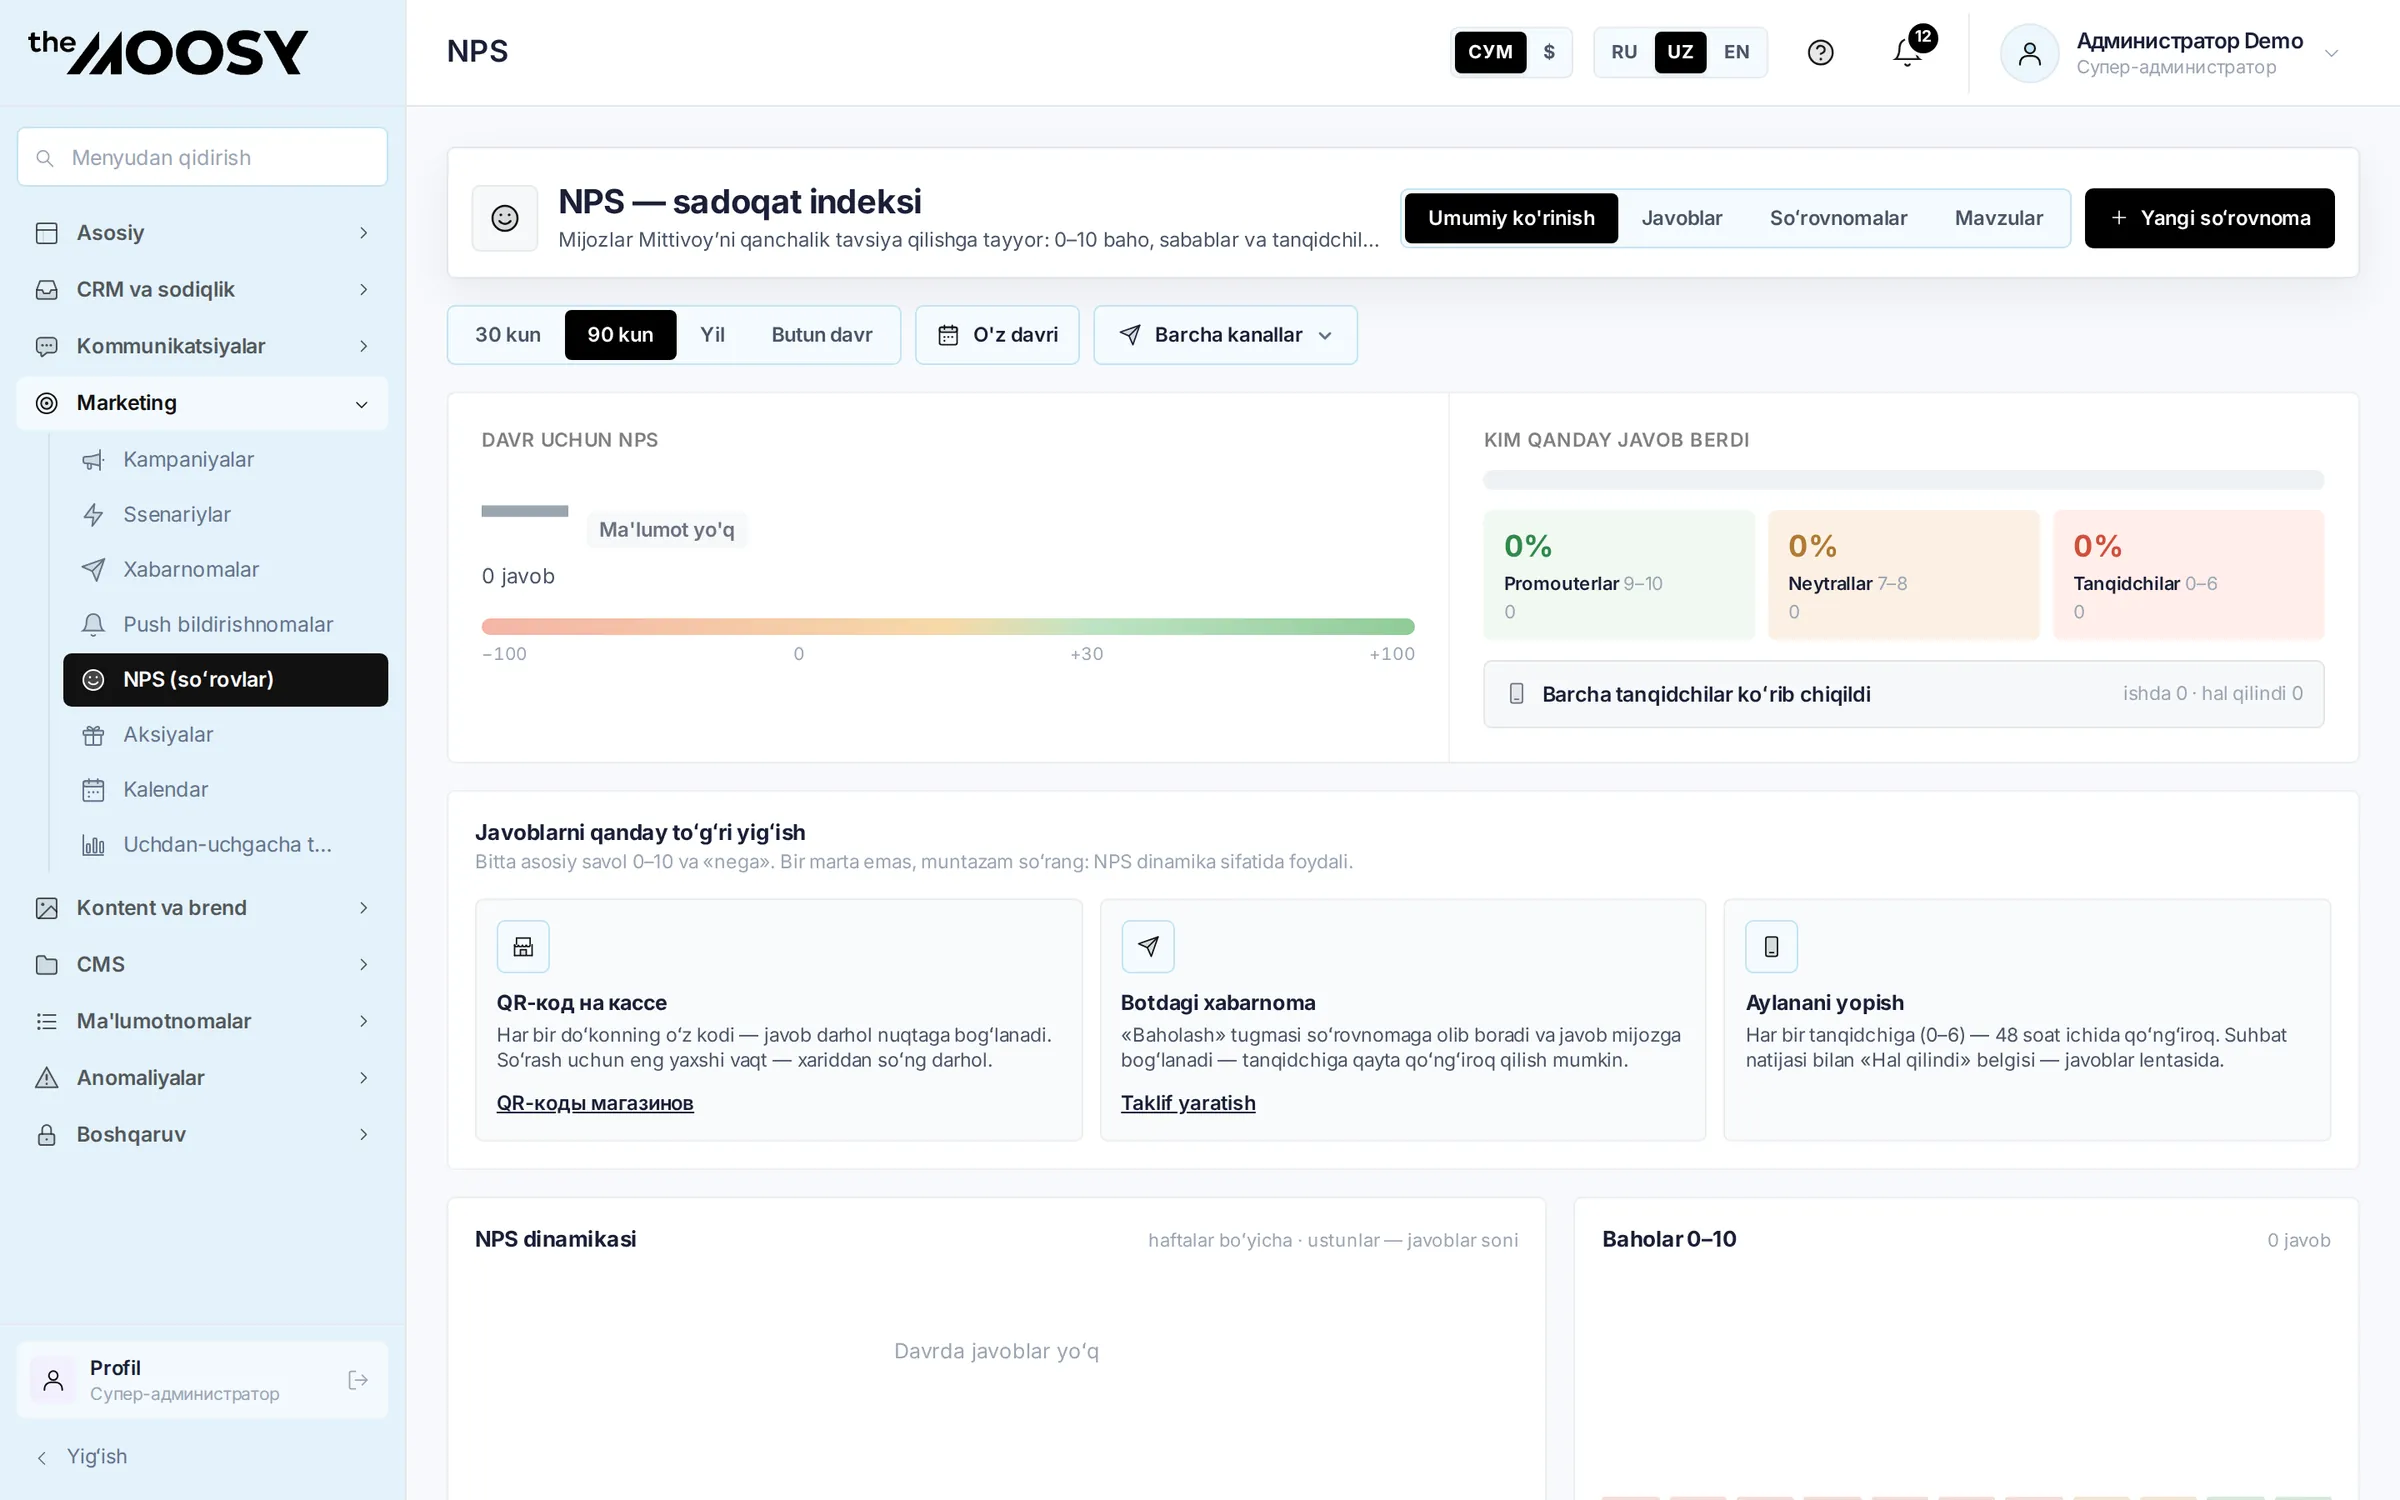
Task: Click Yangi so'rovnoma button
Action: pyautogui.click(x=2209, y=218)
